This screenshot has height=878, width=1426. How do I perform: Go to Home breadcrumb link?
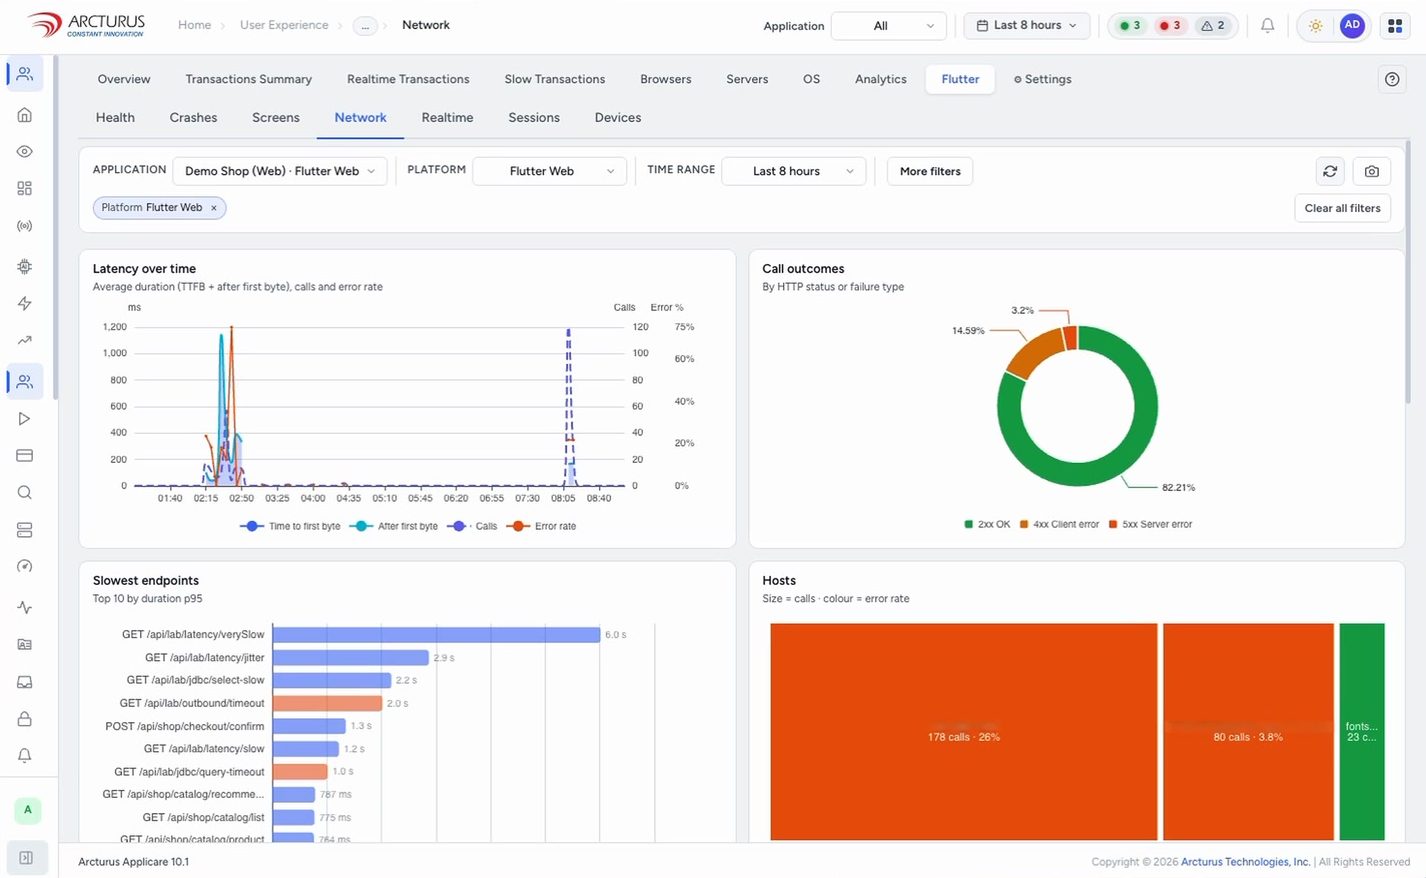coord(194,25)
